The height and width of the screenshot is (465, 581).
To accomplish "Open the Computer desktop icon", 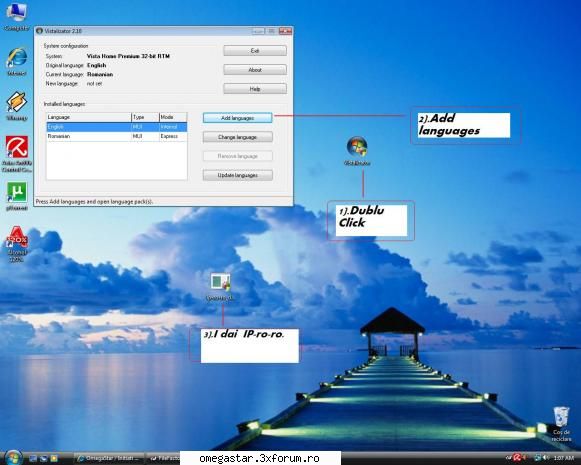I will (16, 15).
